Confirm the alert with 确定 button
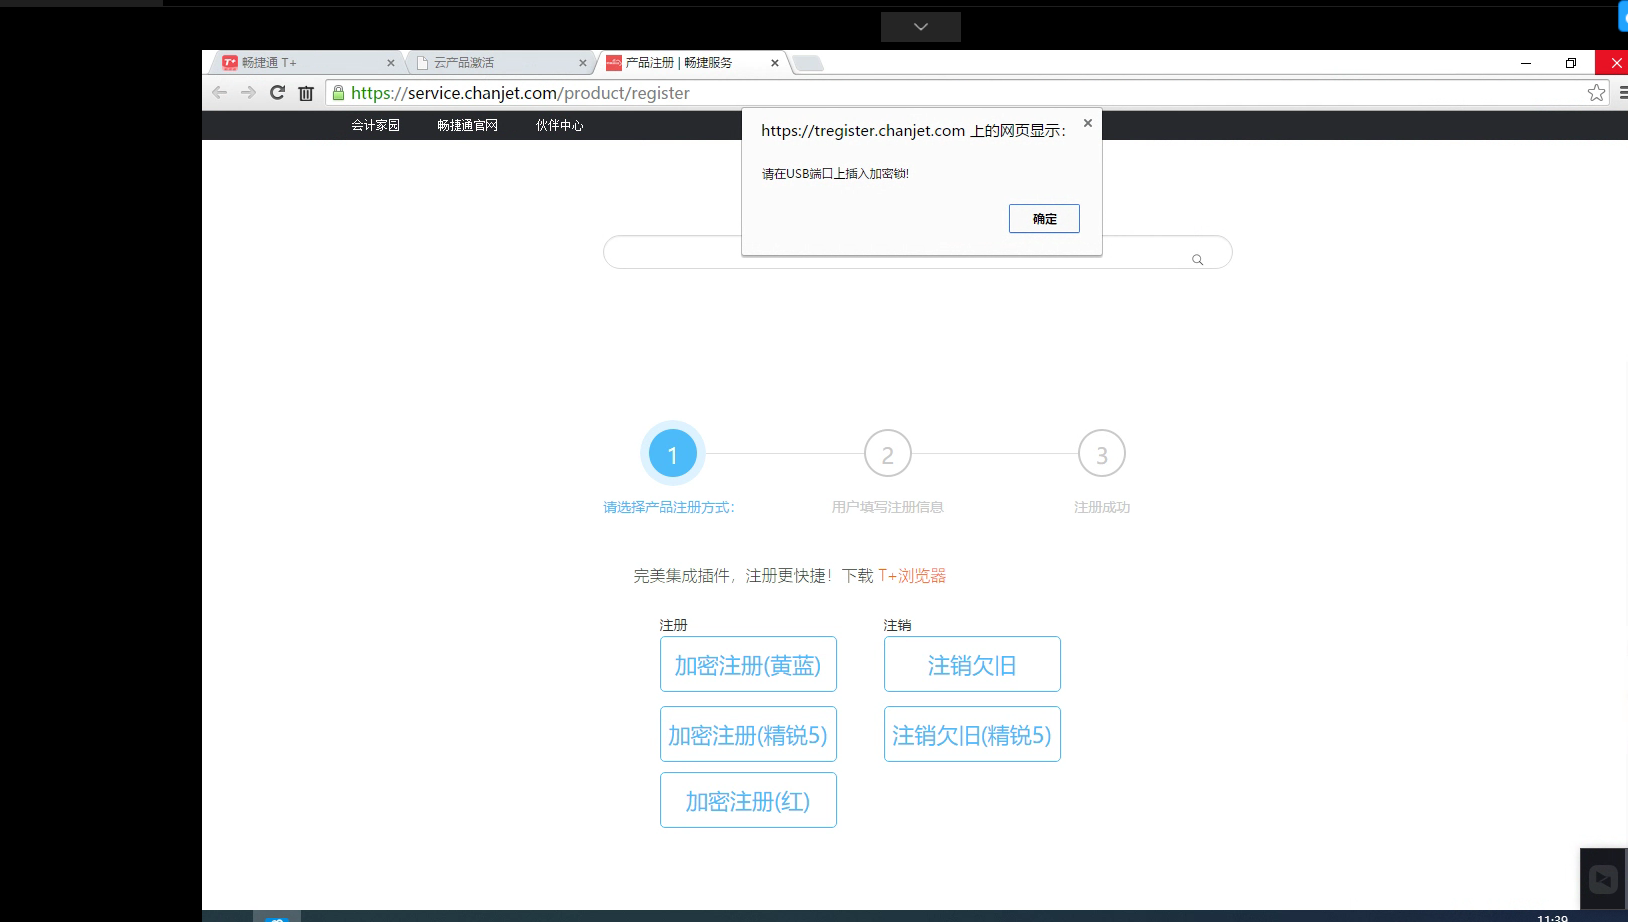1628x922 pixels. point(1044,219)
